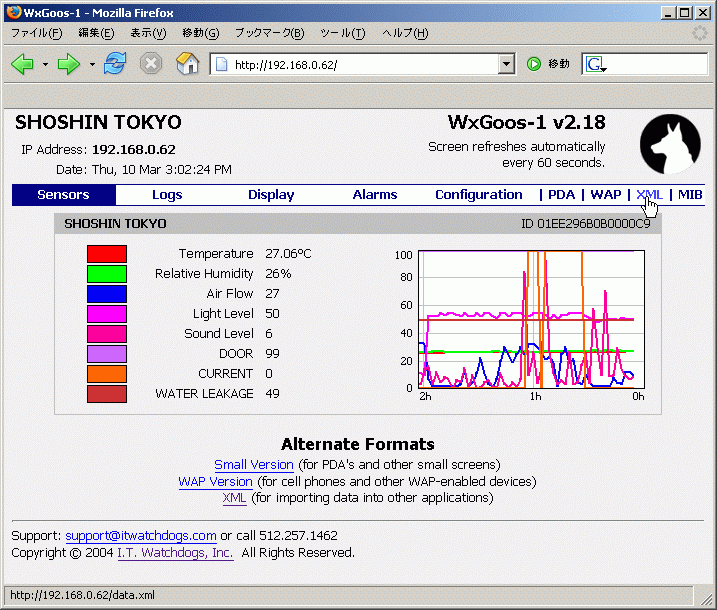Open the 表示(V) menu
717x610 pixels.
[149, 33]
